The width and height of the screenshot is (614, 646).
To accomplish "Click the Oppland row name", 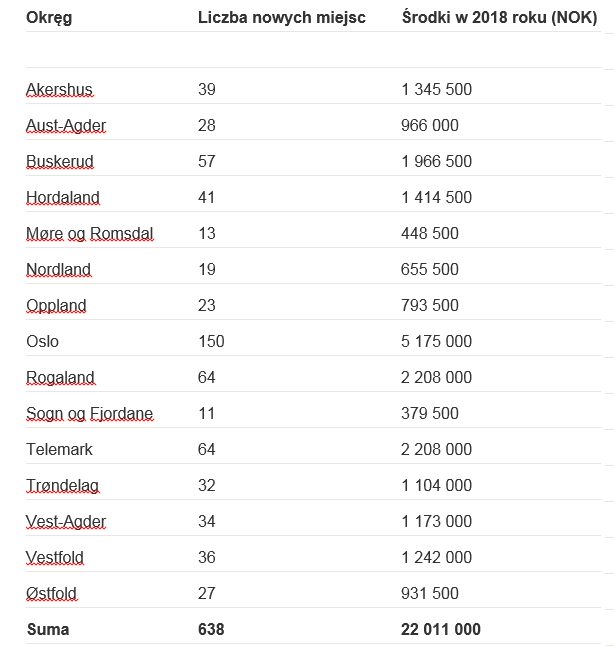I will click(x=56, y=306).
